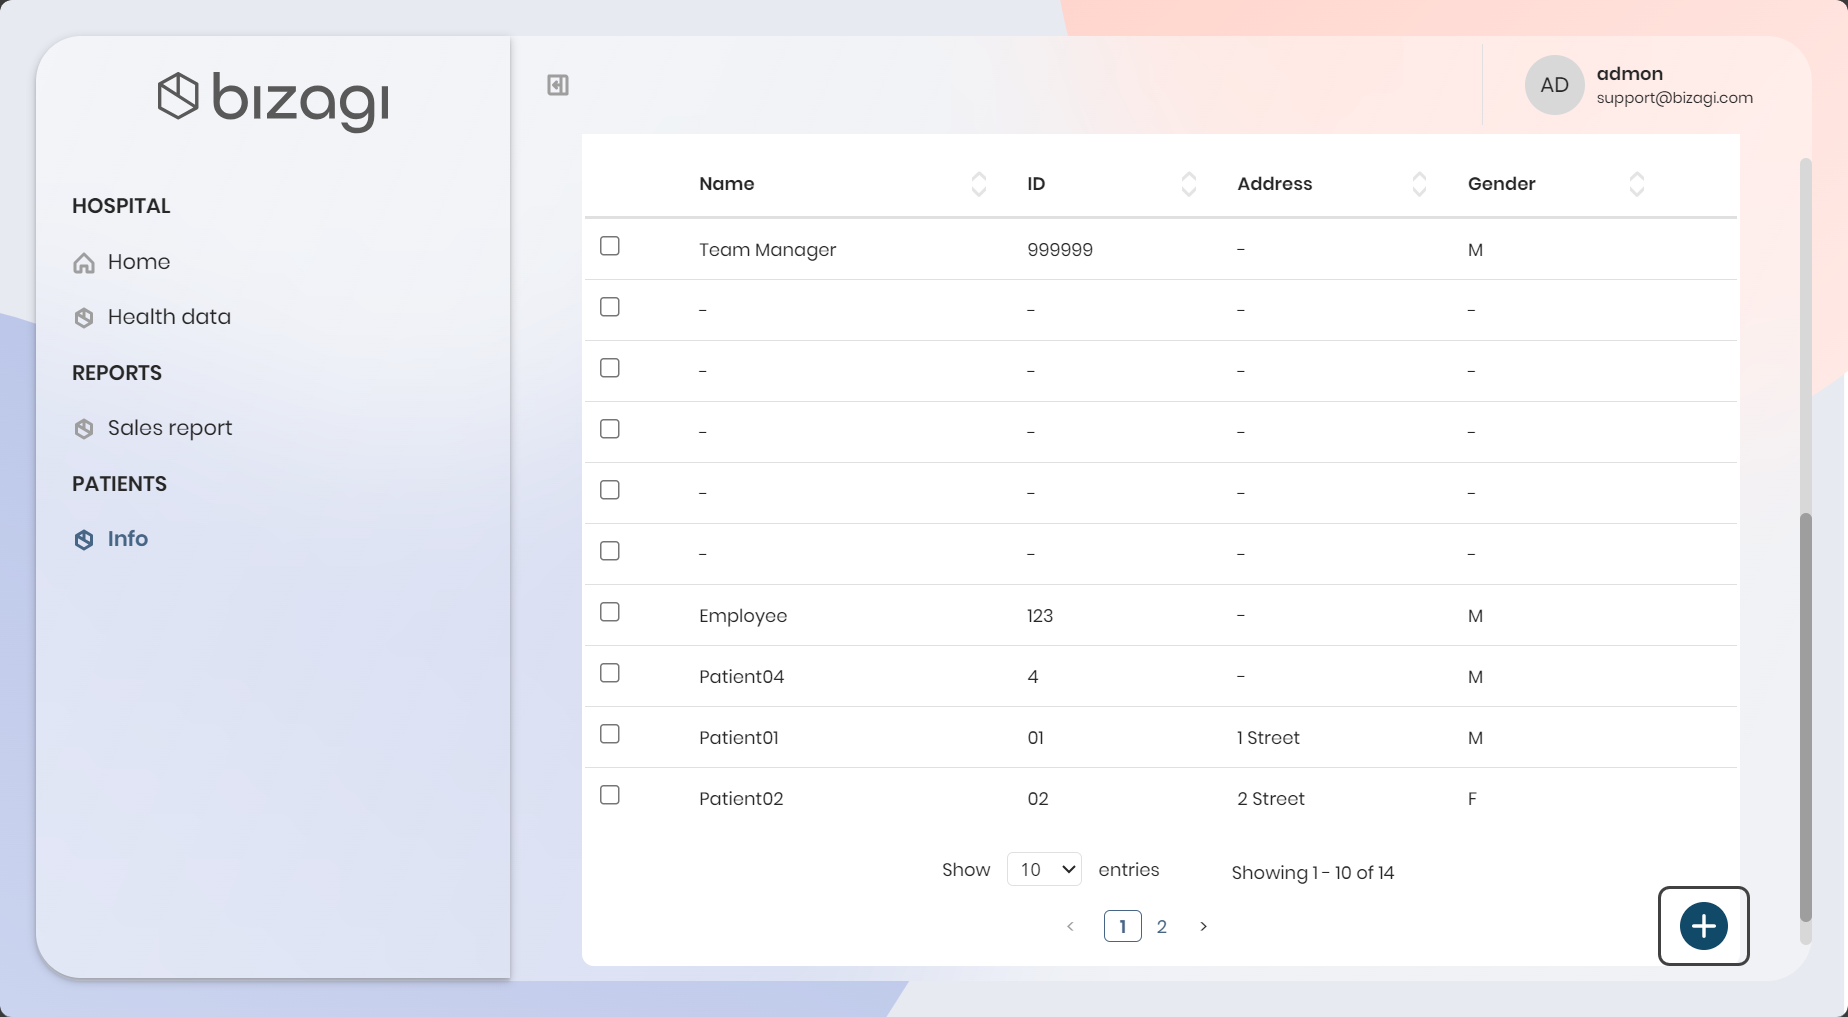Check the empty row checkbox just above Employee
The image size is (1848, 1017).
(x=610, y=551)
